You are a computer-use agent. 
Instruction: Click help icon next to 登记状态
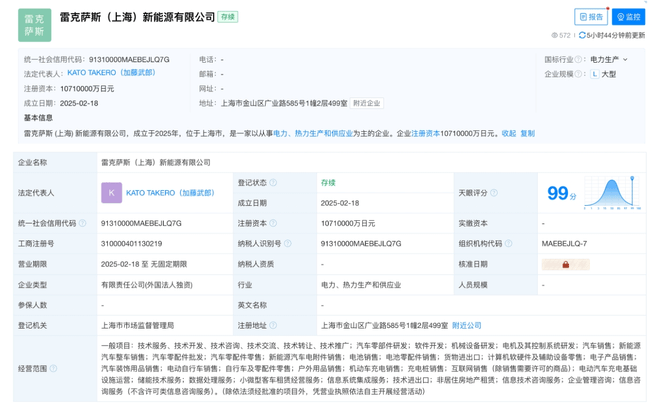coord(273,182)
